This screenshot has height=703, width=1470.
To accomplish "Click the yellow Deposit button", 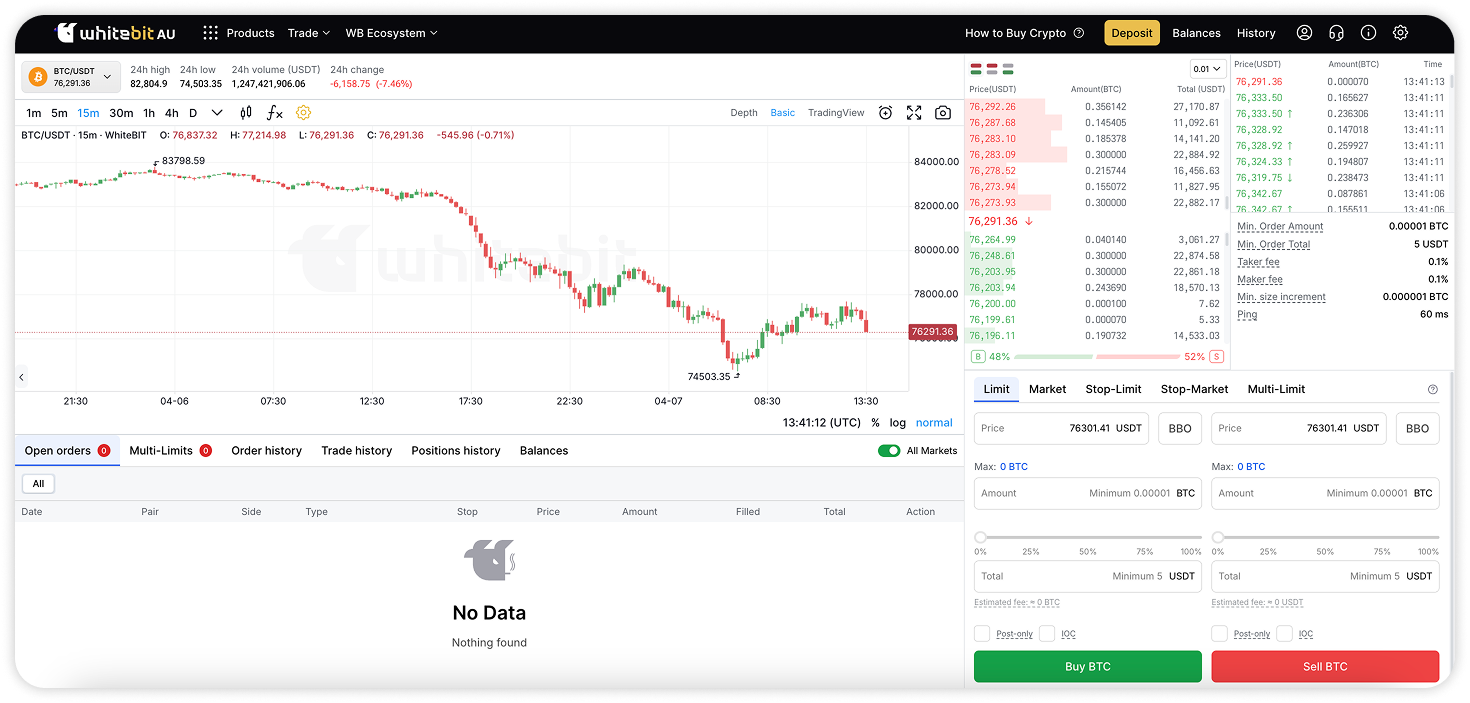I will (x=1132, y=33).
